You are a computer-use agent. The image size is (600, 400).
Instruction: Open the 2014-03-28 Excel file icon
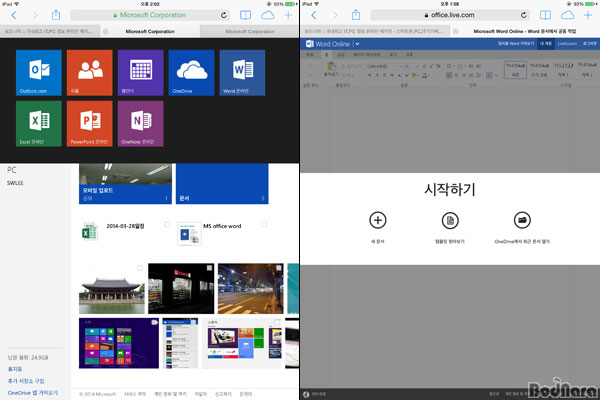coord(90,231)
